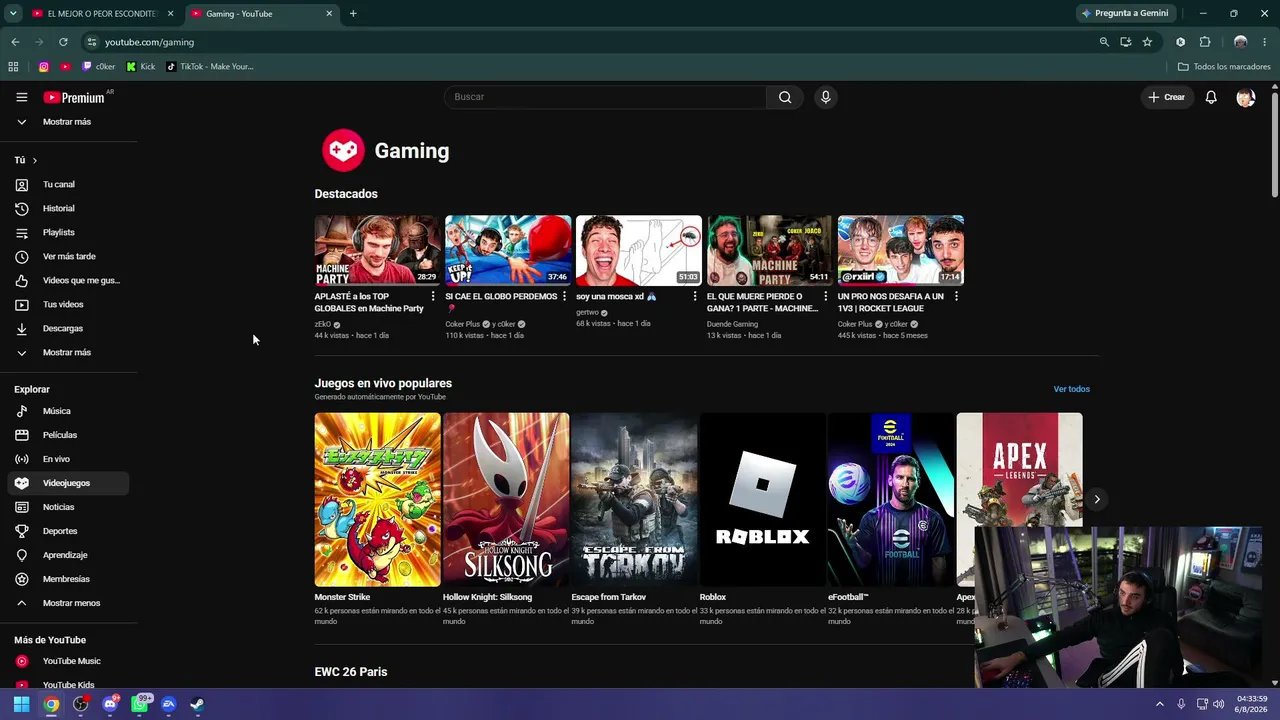This screenshot has height=720, width=1280.
Task: Click Pregunta a Gemini button
Action: pos(1125,14)
